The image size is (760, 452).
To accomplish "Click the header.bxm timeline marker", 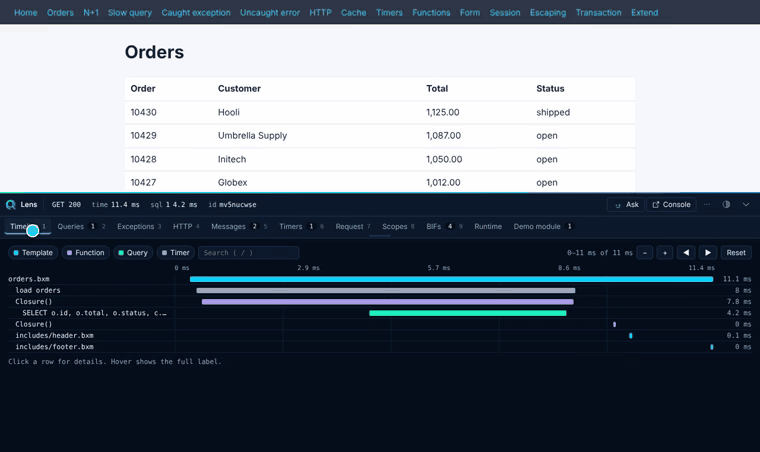I will coord(631,336).
